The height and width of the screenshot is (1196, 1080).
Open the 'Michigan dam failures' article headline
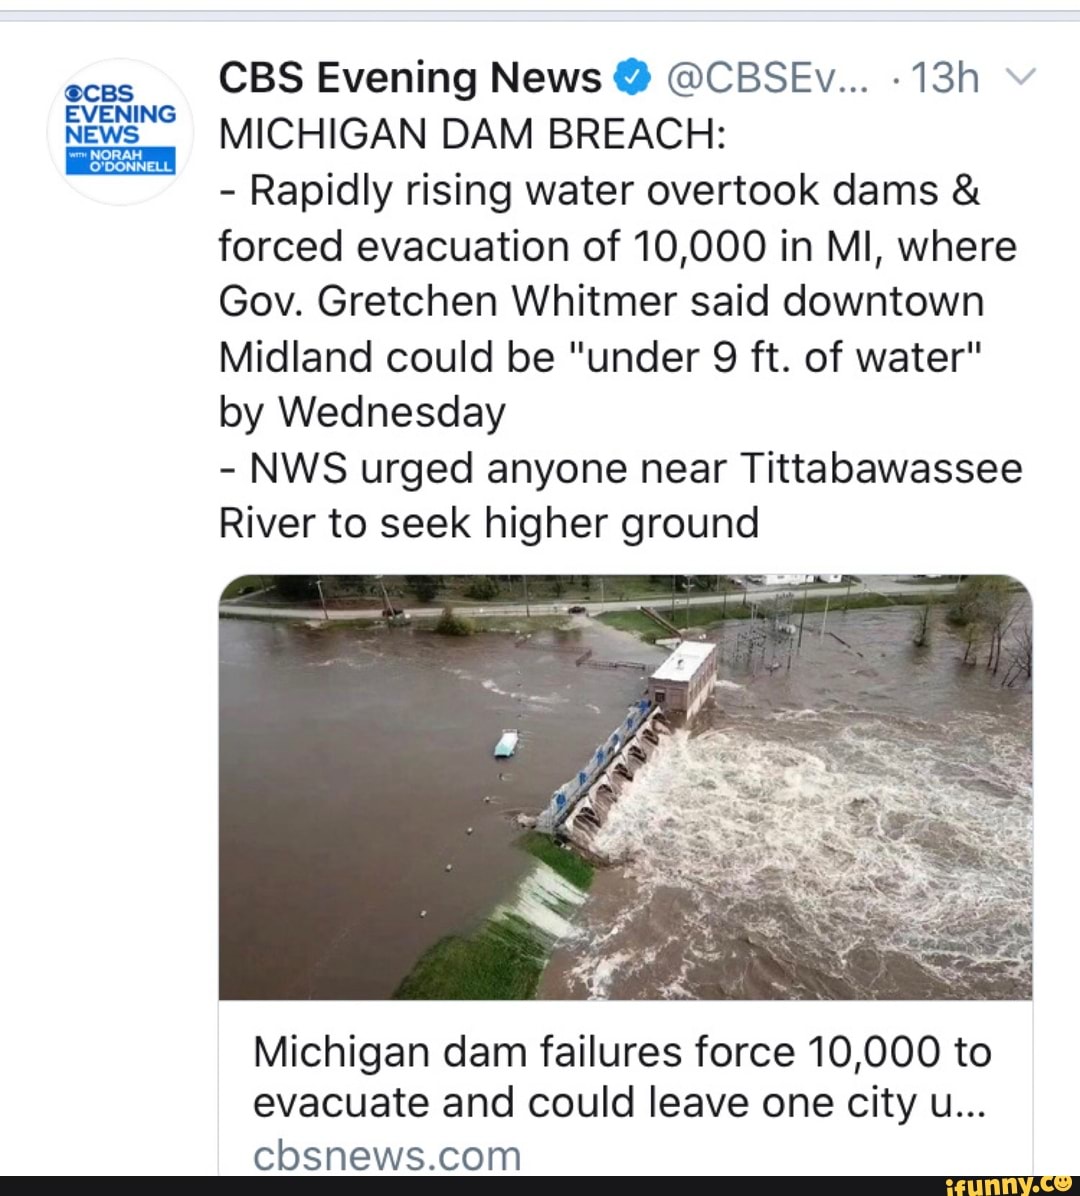(x=620, y=1076)
